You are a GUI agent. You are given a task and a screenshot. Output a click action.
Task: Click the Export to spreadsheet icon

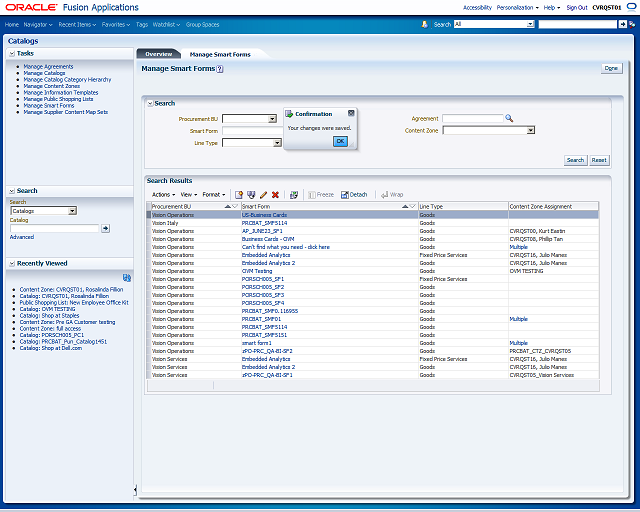pos(293,194)
